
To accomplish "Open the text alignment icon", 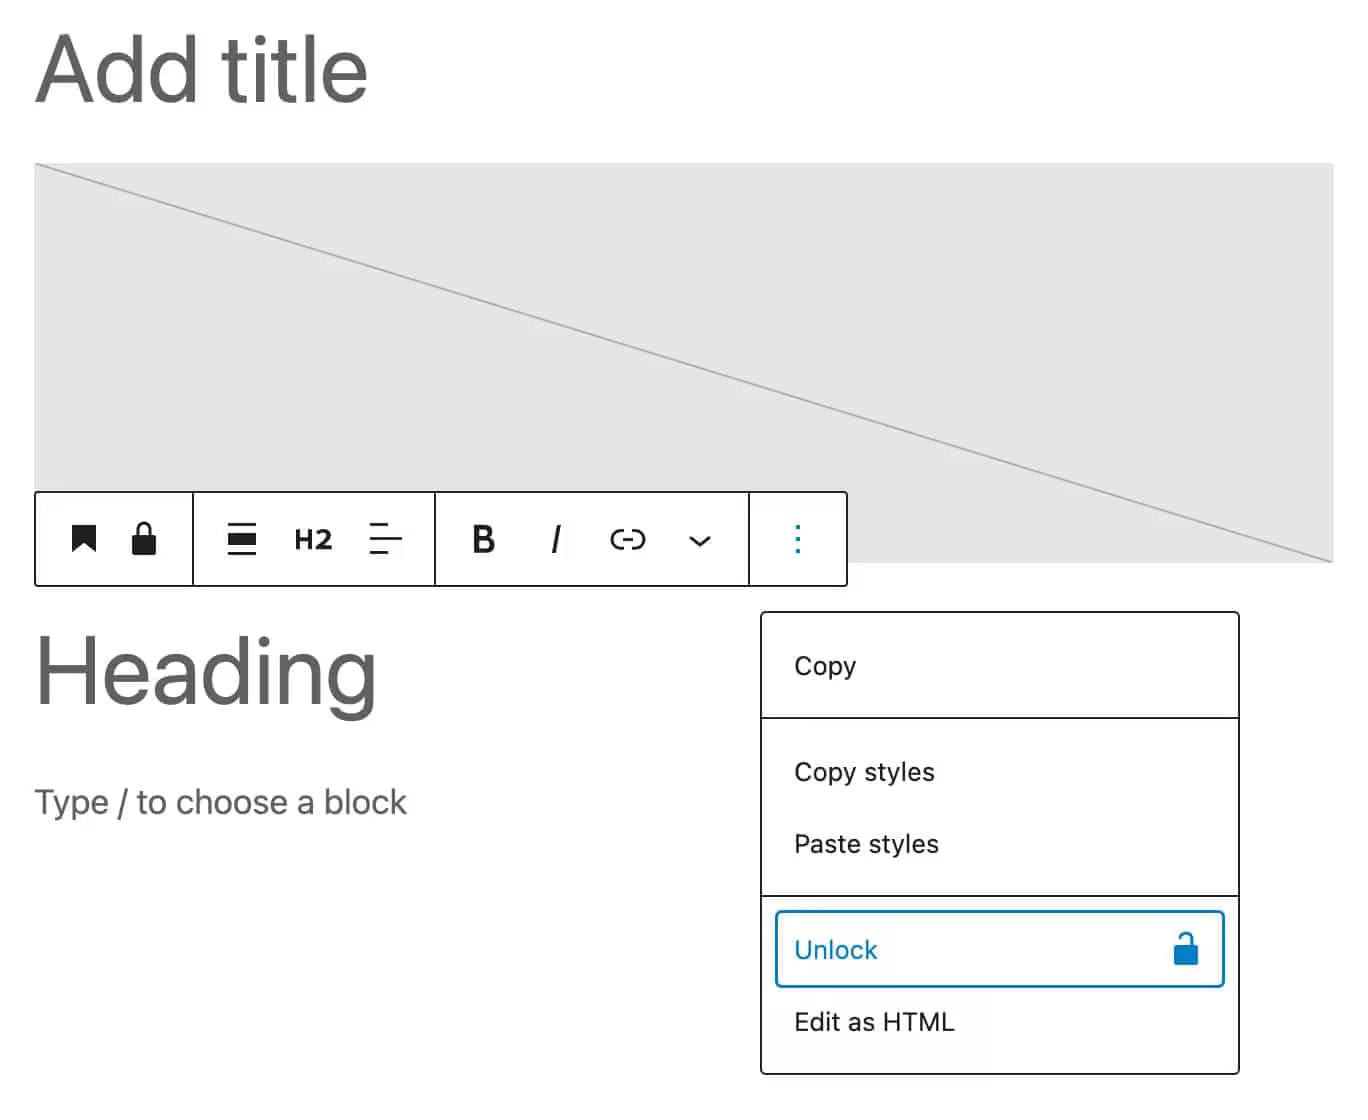I will click(385, 539).
